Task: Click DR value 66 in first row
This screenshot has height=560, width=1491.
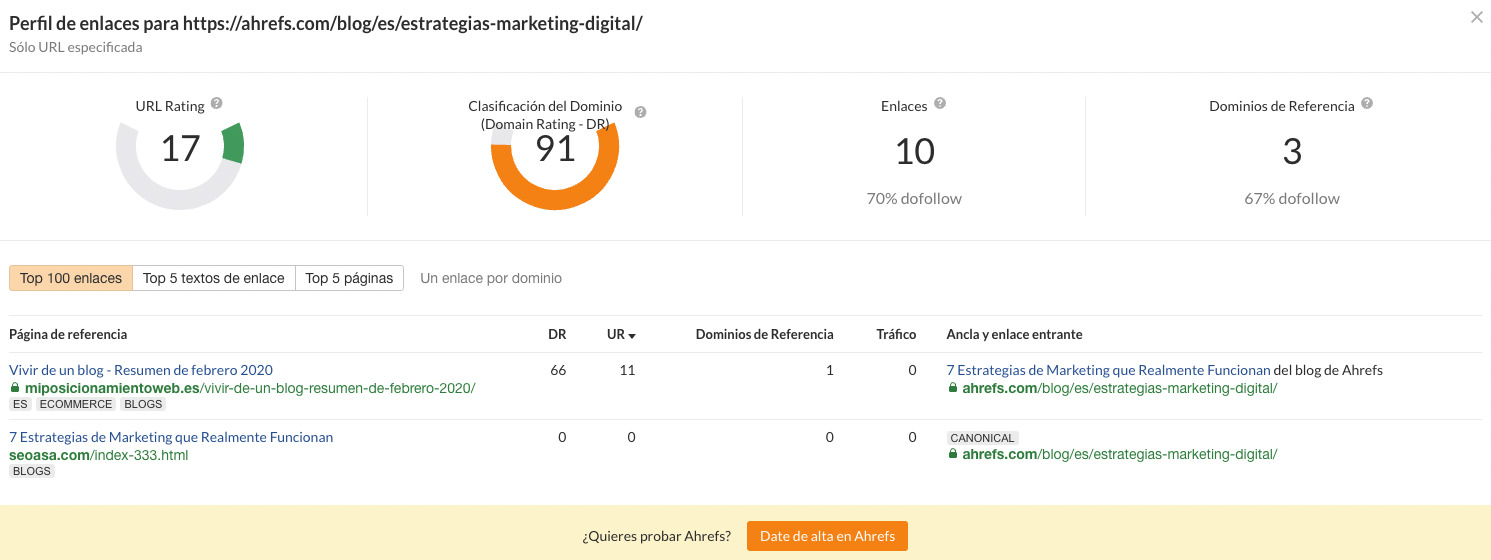Action: coord(558,370)
